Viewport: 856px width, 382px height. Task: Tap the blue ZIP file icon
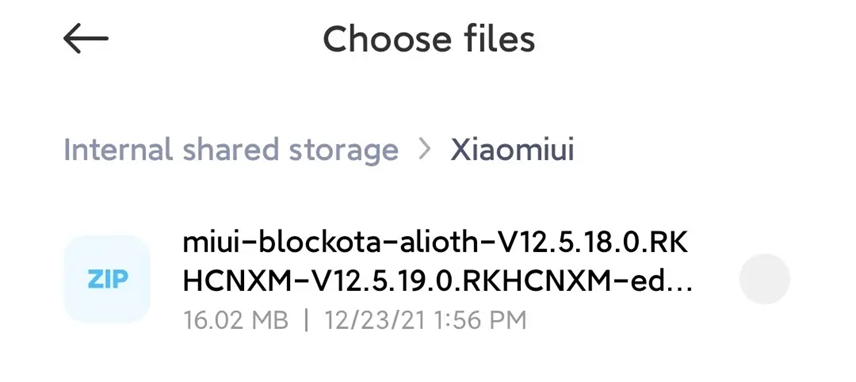point(107,279)
